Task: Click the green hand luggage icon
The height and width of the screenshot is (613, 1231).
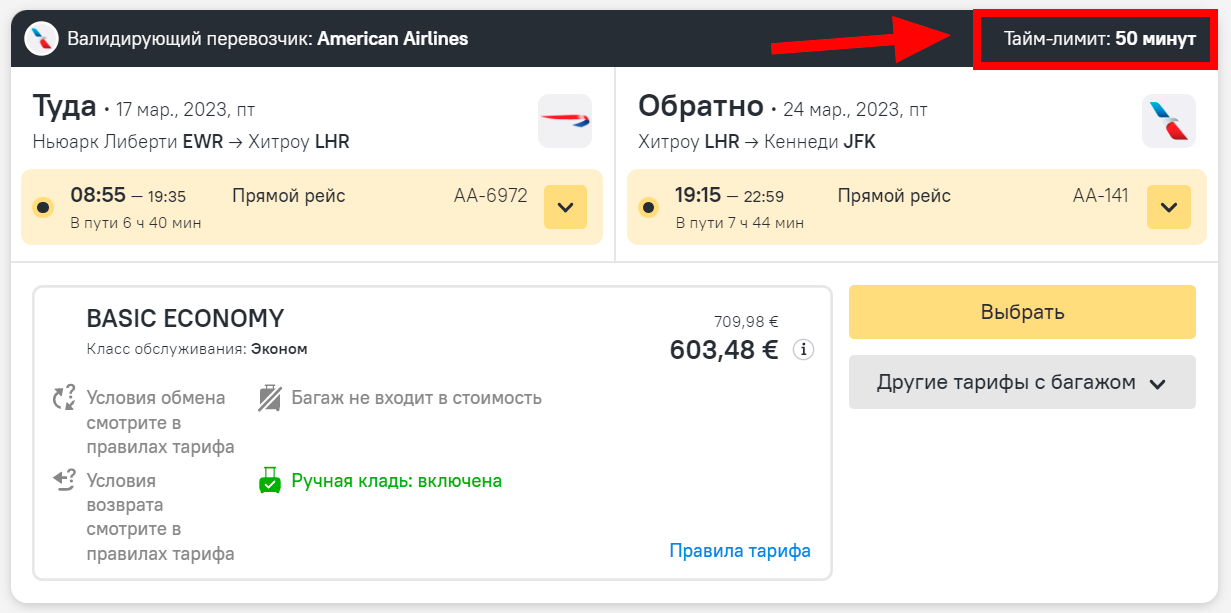Action: click(269, 481)
